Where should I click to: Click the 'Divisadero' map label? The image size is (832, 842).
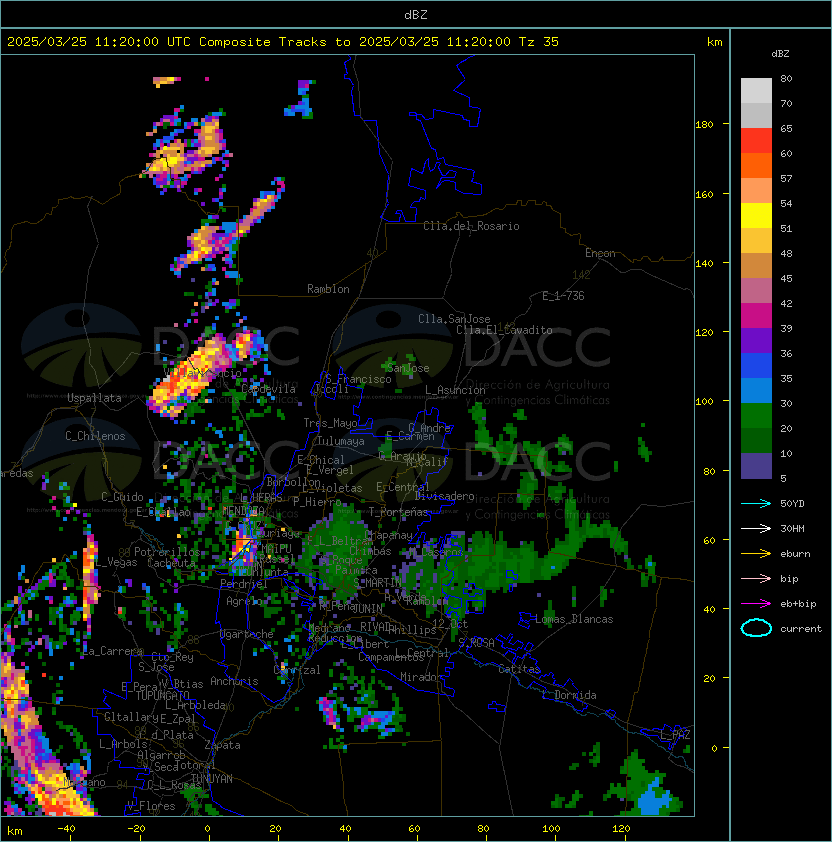(x=444, y=496)
